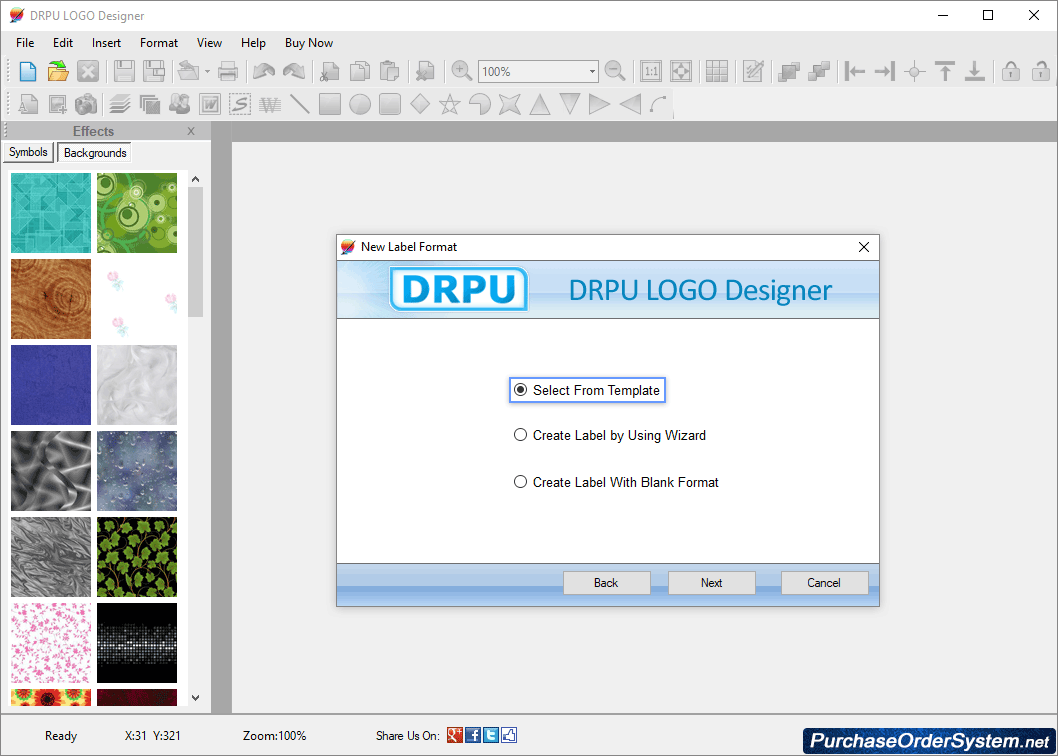
Task: Open the View menu
Action: (209, 43)
